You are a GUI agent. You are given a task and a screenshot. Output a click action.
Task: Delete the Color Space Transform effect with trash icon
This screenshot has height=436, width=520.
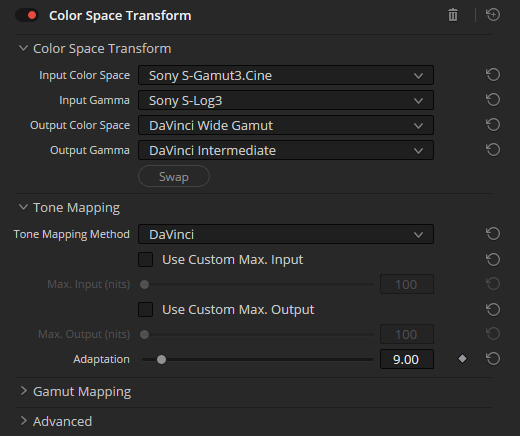(453, 15)
